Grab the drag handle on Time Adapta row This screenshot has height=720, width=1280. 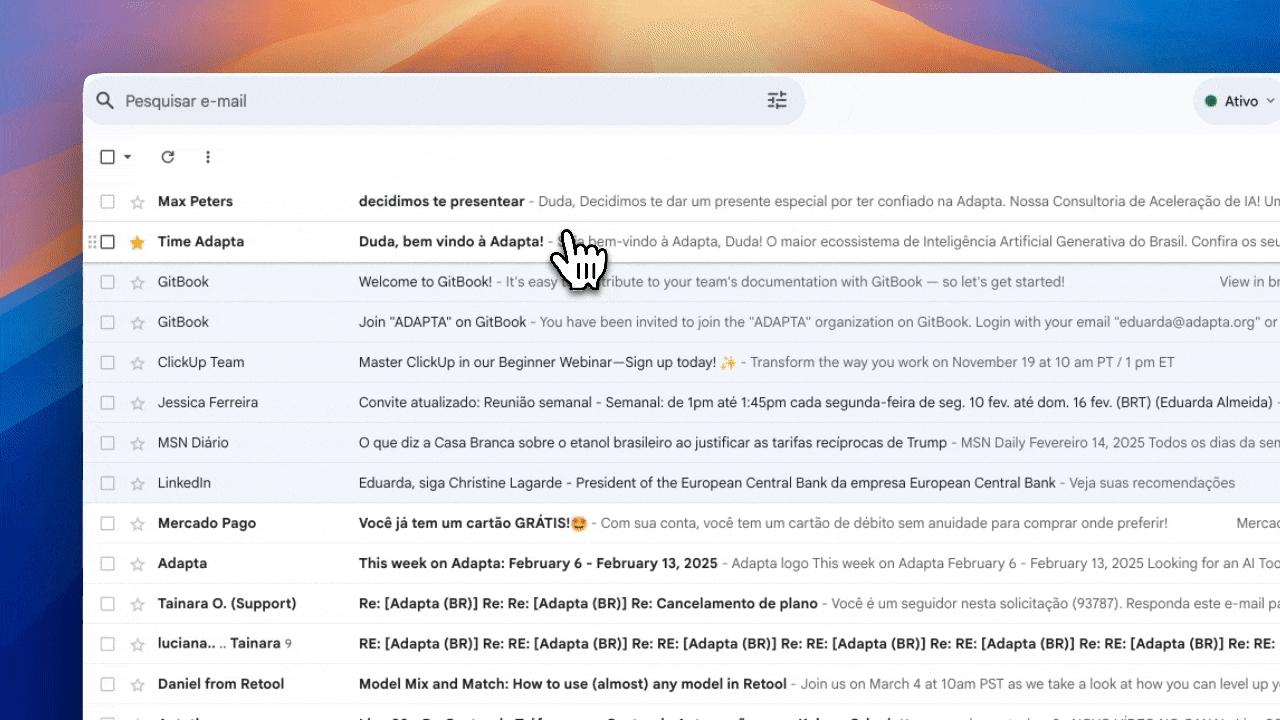93,242
